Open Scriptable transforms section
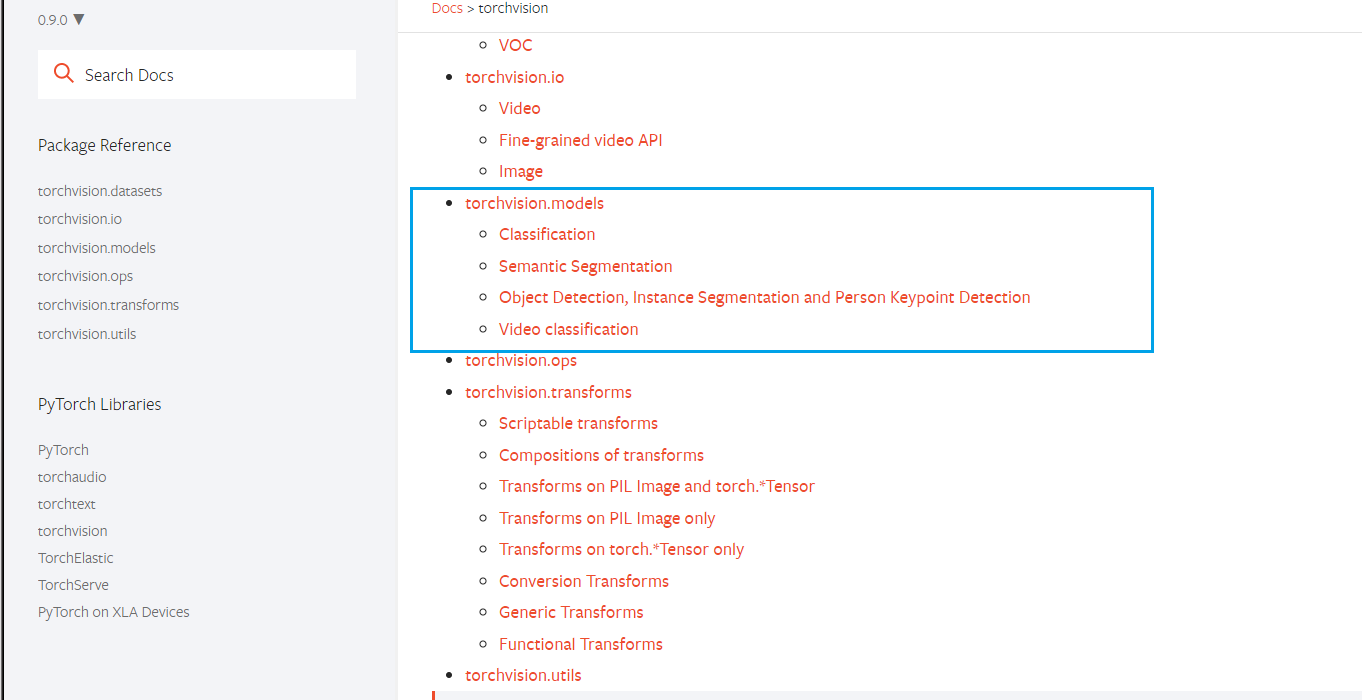 click(x=578, y=423)
